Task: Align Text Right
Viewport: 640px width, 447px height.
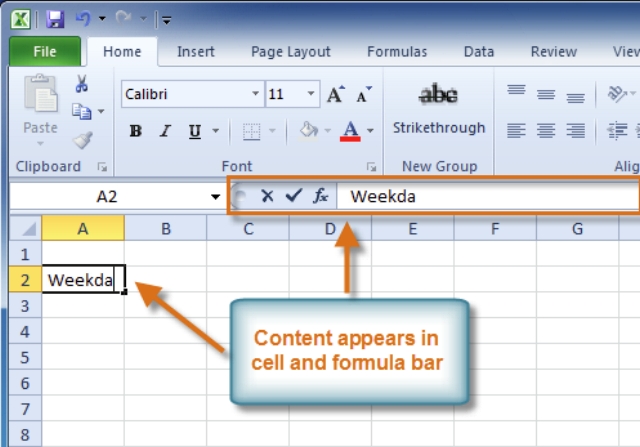Action: coord(575,131)
